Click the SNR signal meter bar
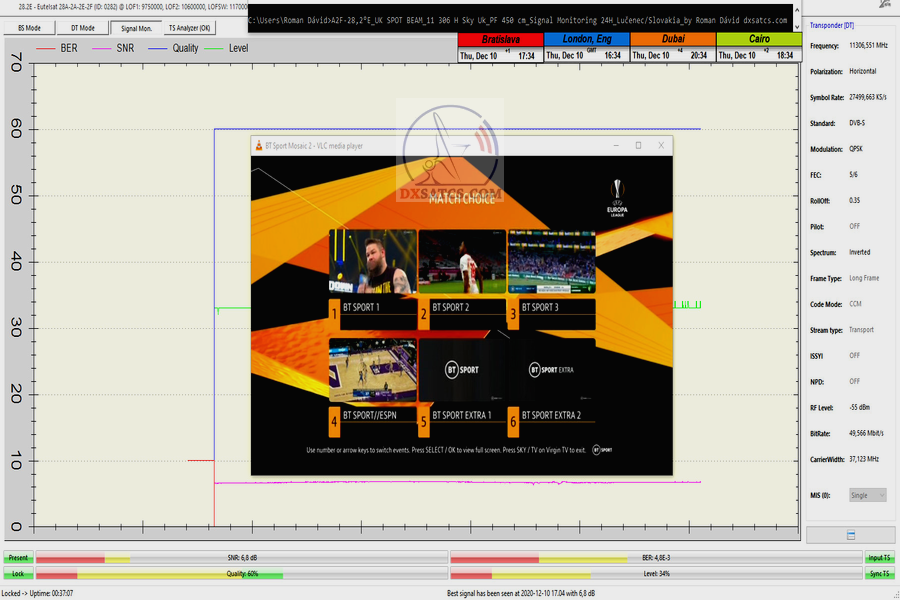Viewport: 900px width, 600px height. coord(240,558)
